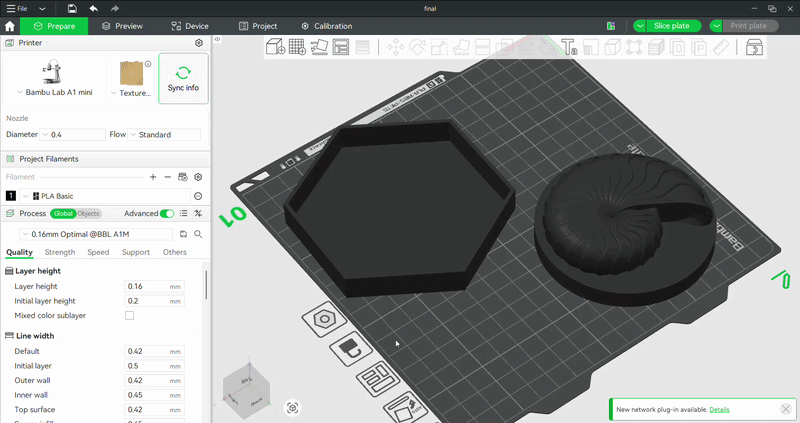Click the compare presets list icon
The width and height of the screenshot is (800, 423).
183,213
